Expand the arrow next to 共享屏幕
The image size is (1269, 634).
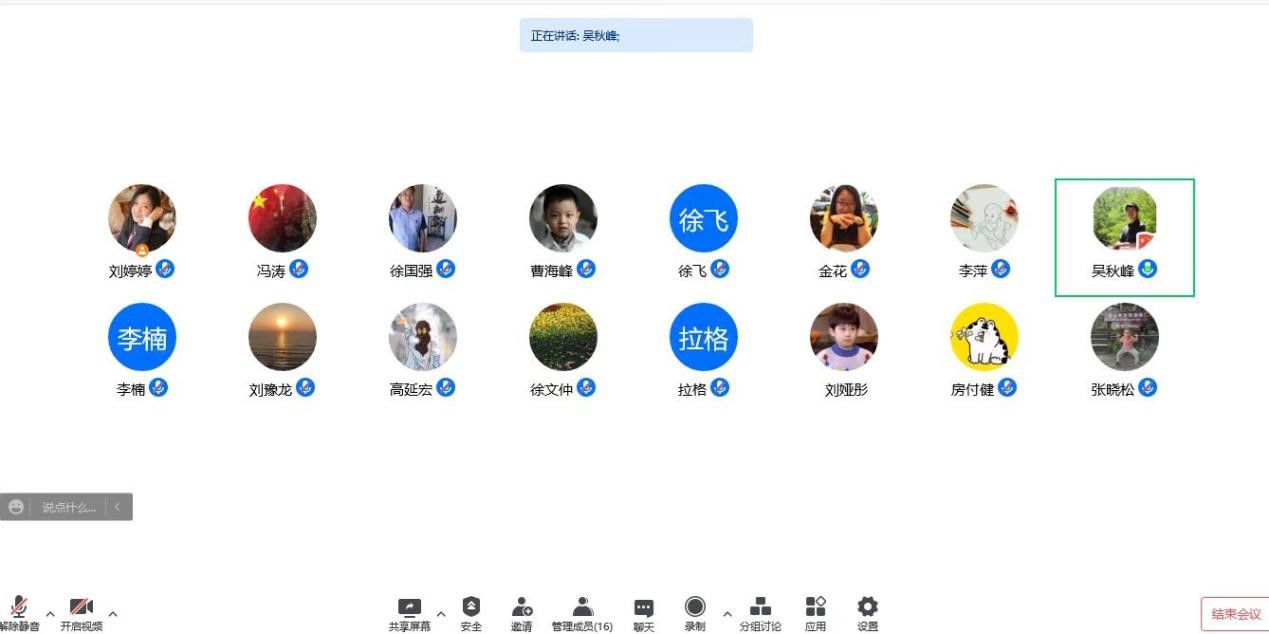(441, 613)
